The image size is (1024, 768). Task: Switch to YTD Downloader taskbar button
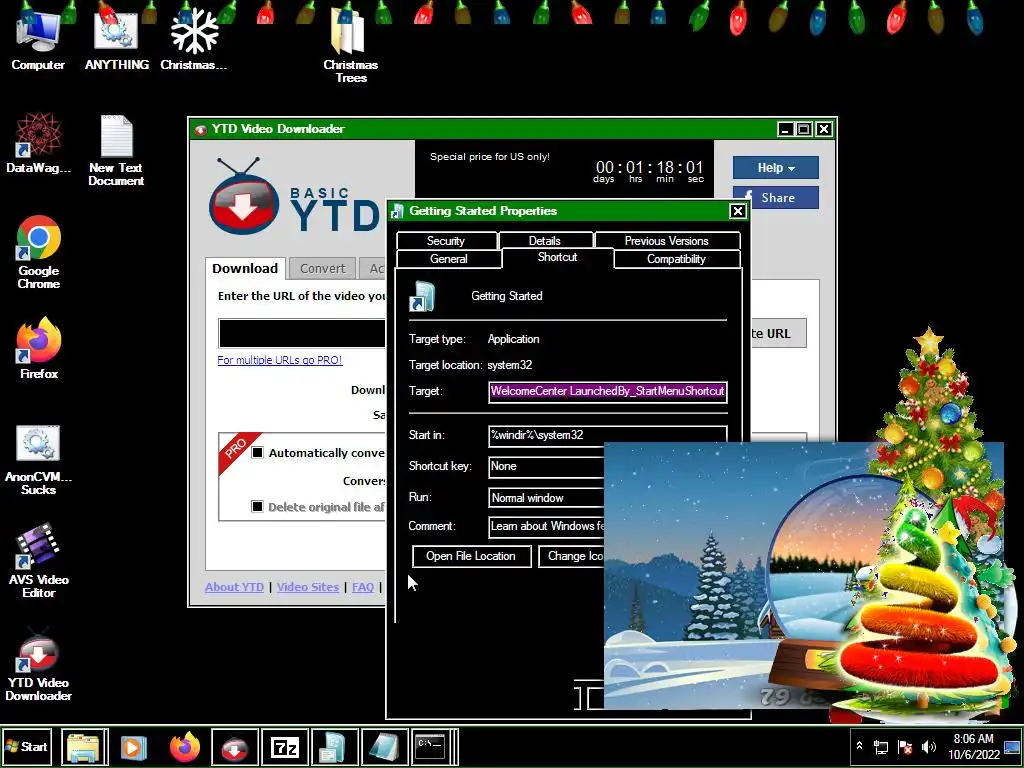(x=234, y=746)
